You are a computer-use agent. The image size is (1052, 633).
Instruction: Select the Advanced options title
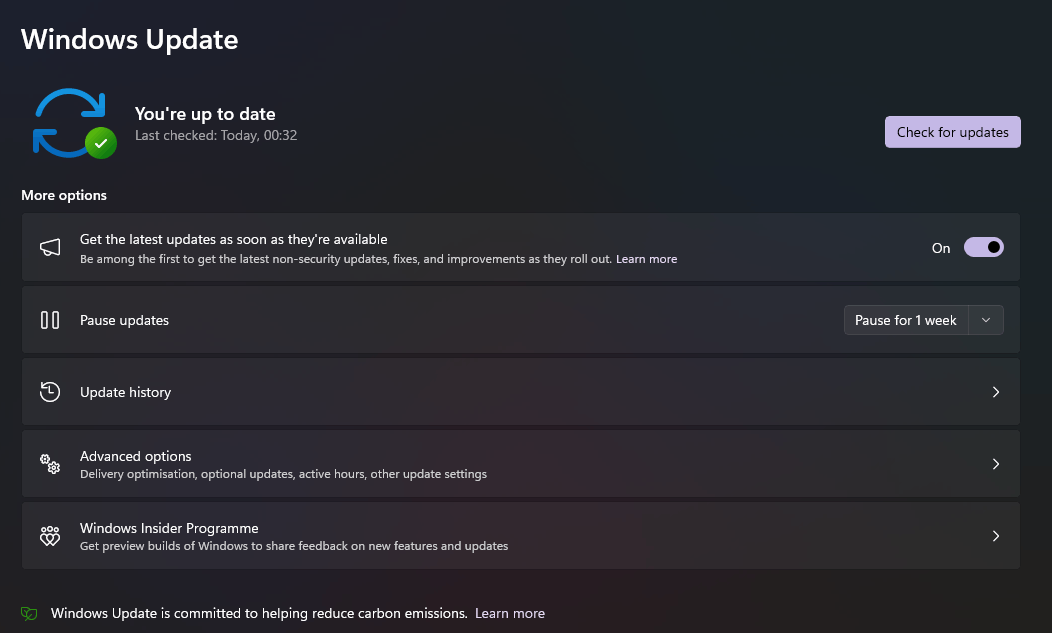[x=136, y=456]
